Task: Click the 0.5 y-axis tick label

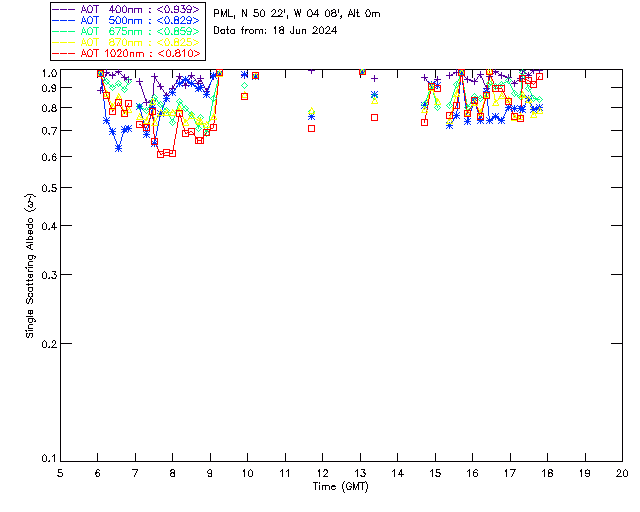Action: point(49,188)
